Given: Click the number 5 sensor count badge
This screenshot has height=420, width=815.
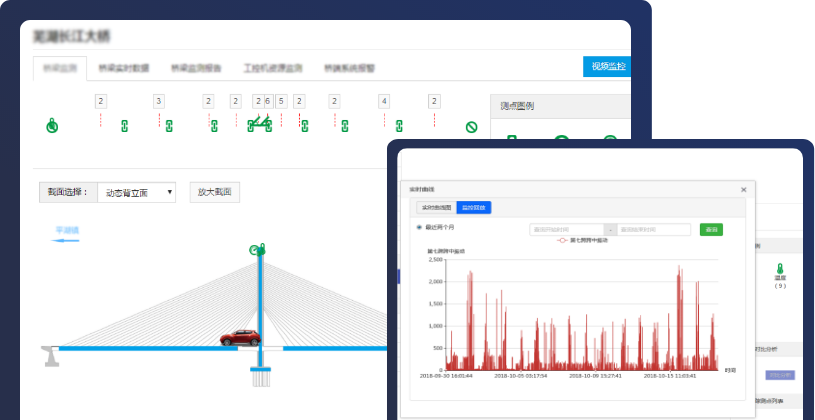Looking at the screenshot, I should [281, 101].
